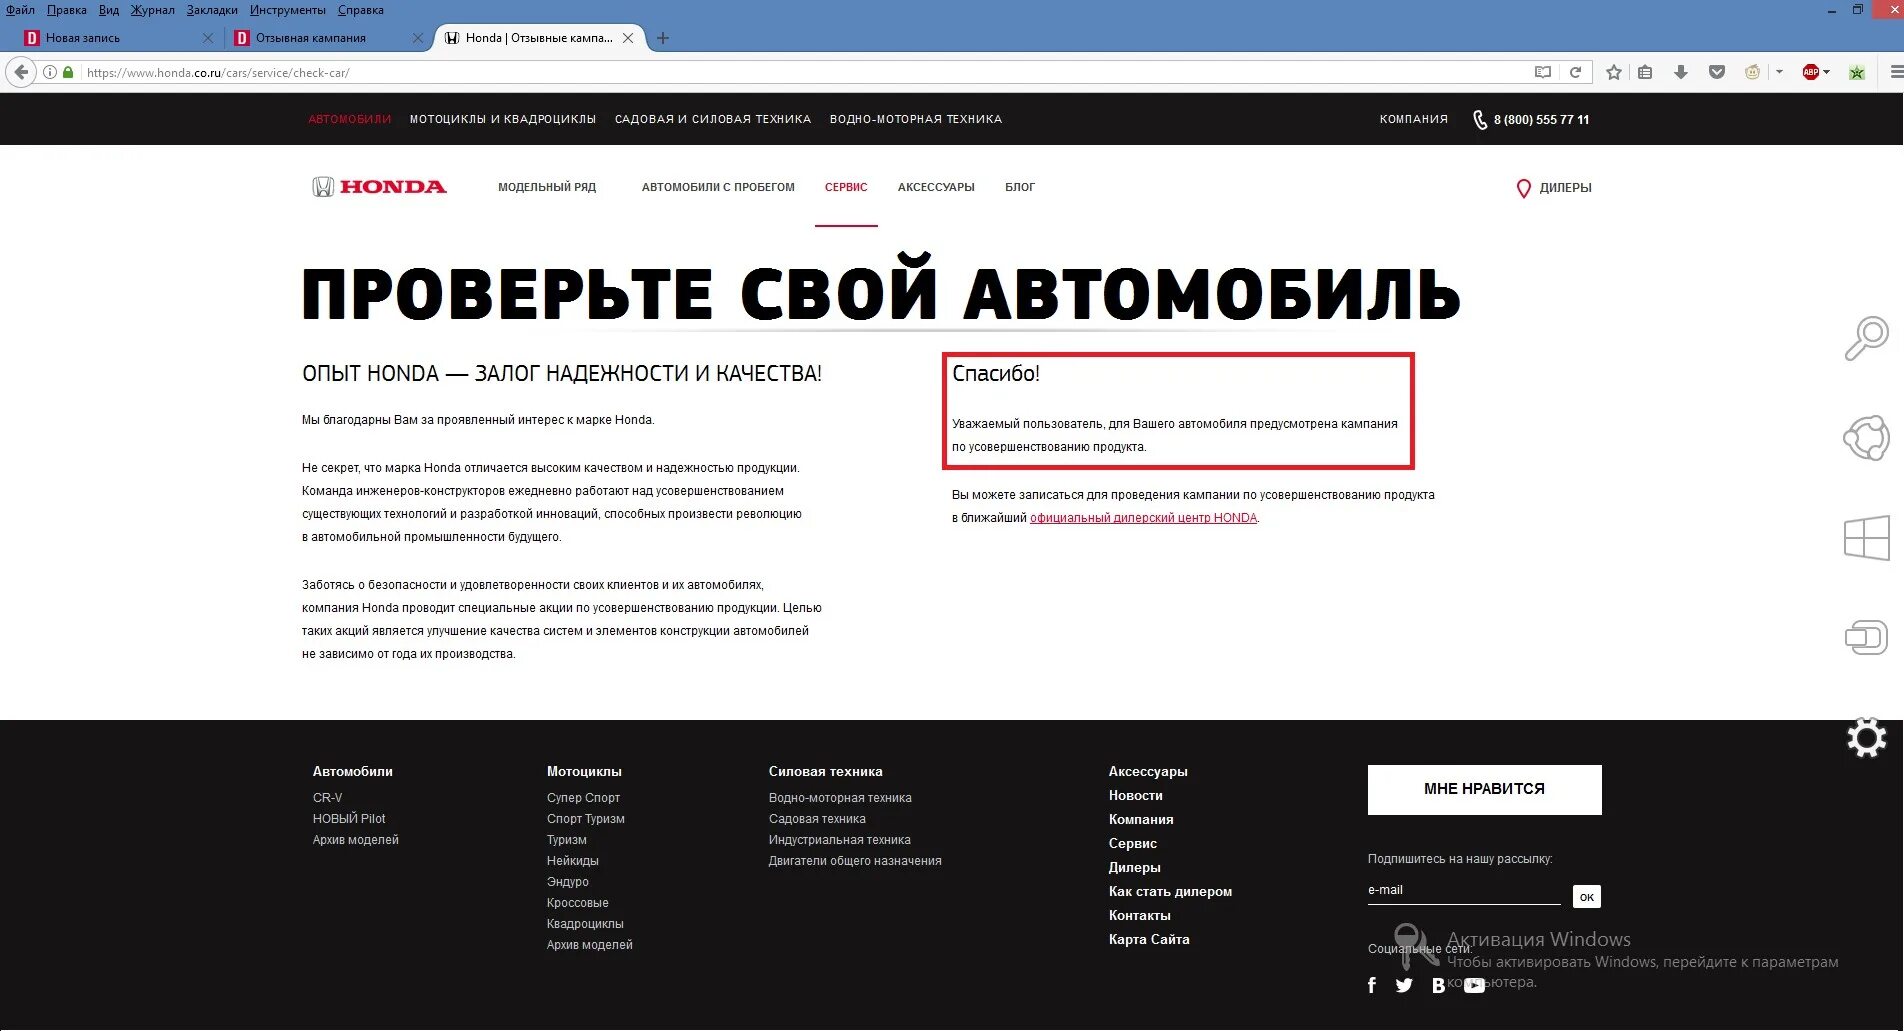Go back with the browser back arrow
This screenshot has height=1031, width=1904.
click(21, 72)
